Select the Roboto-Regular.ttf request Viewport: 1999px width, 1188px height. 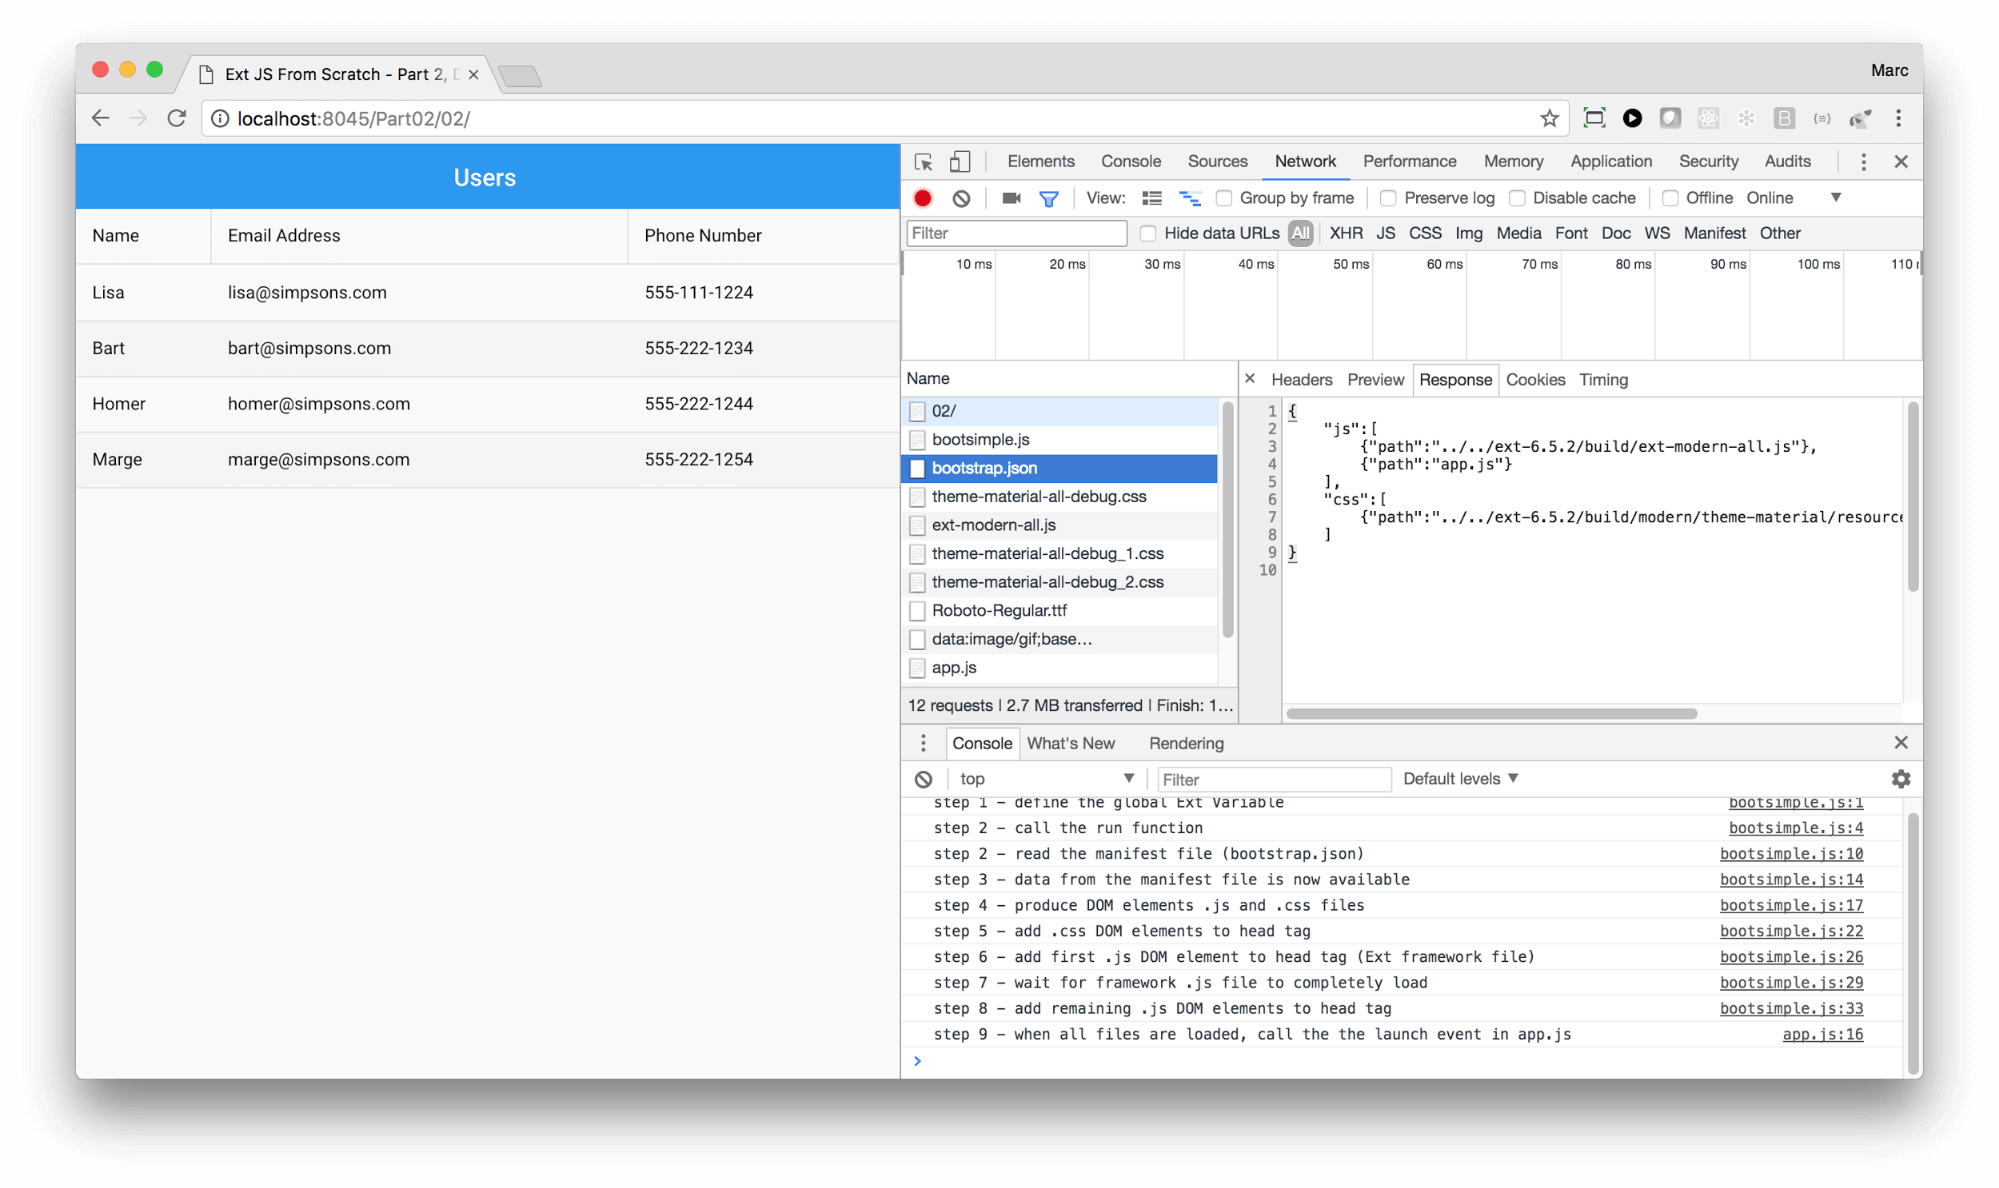point(1059,610)
